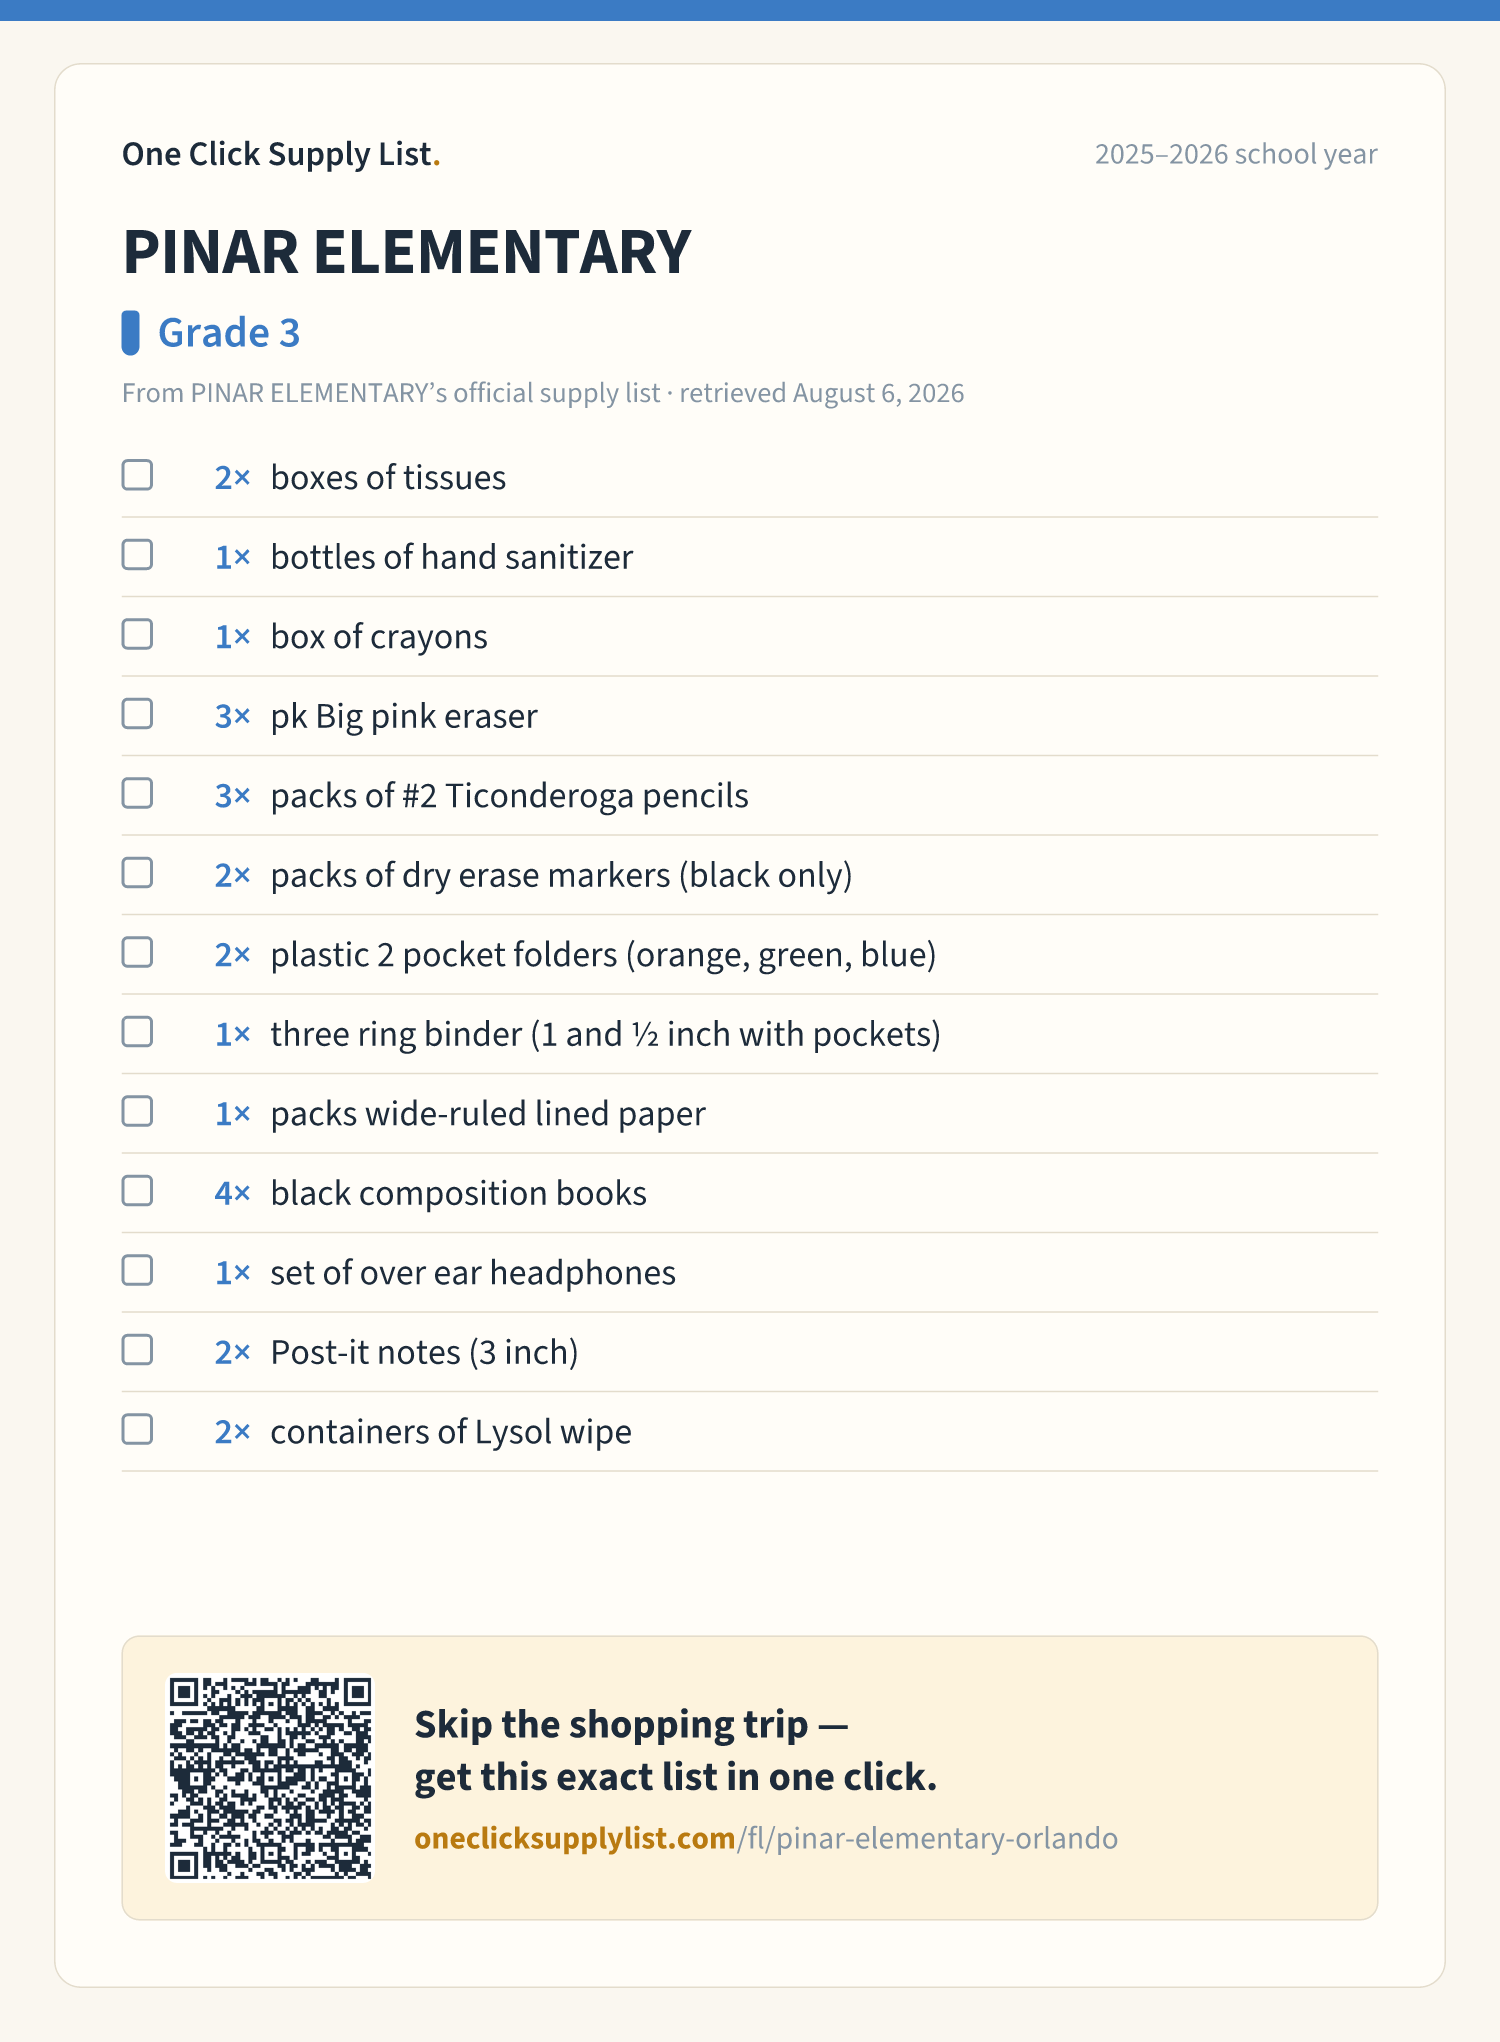Image resolution: width=1500 pixels, height=2042 pixels.
Task: Click the QR code image
Action: pos(270,1778)
